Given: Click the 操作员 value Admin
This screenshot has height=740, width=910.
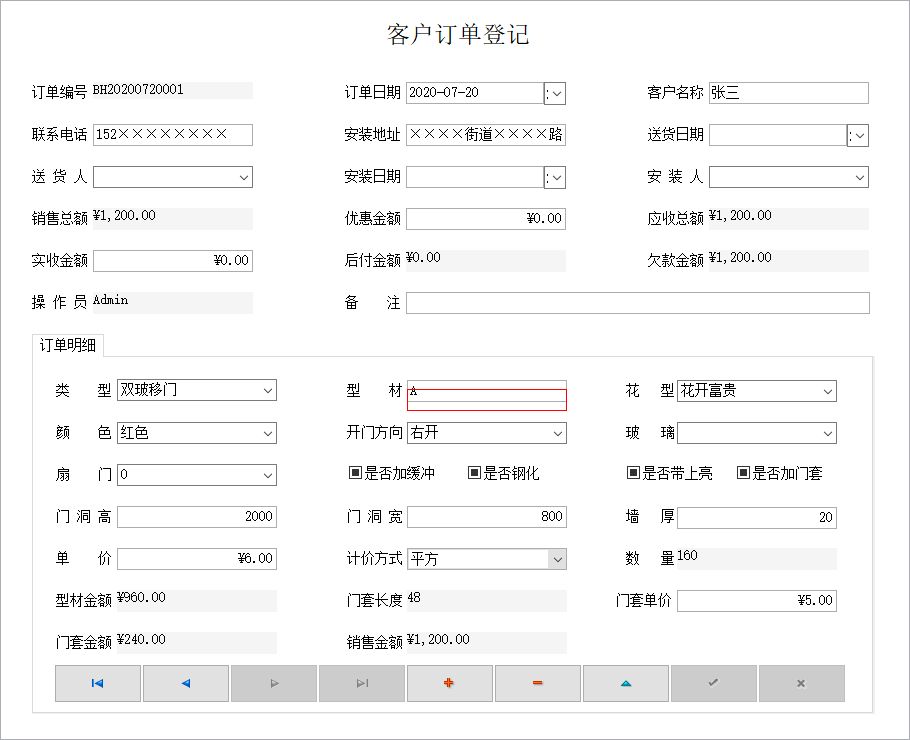Looking at the screenshot, I should click(x=110, y=299).
